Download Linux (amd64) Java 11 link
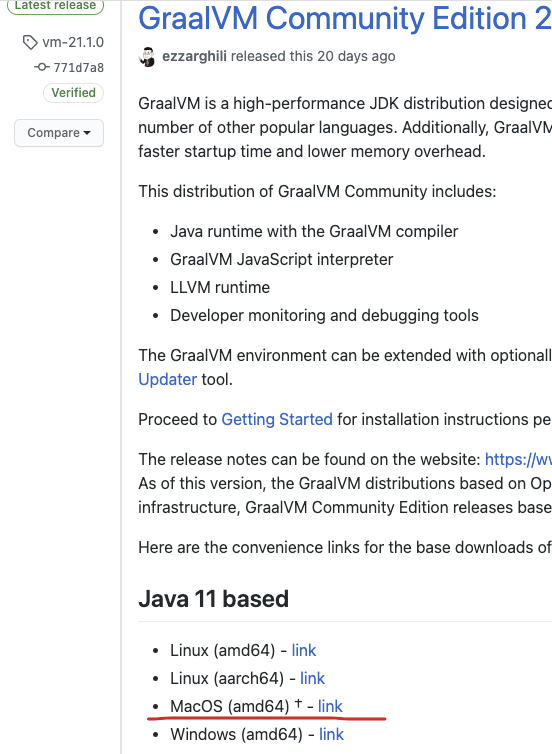Image resolution: width=552 pixels, height=754 pixels. click(x=303, y=650)
